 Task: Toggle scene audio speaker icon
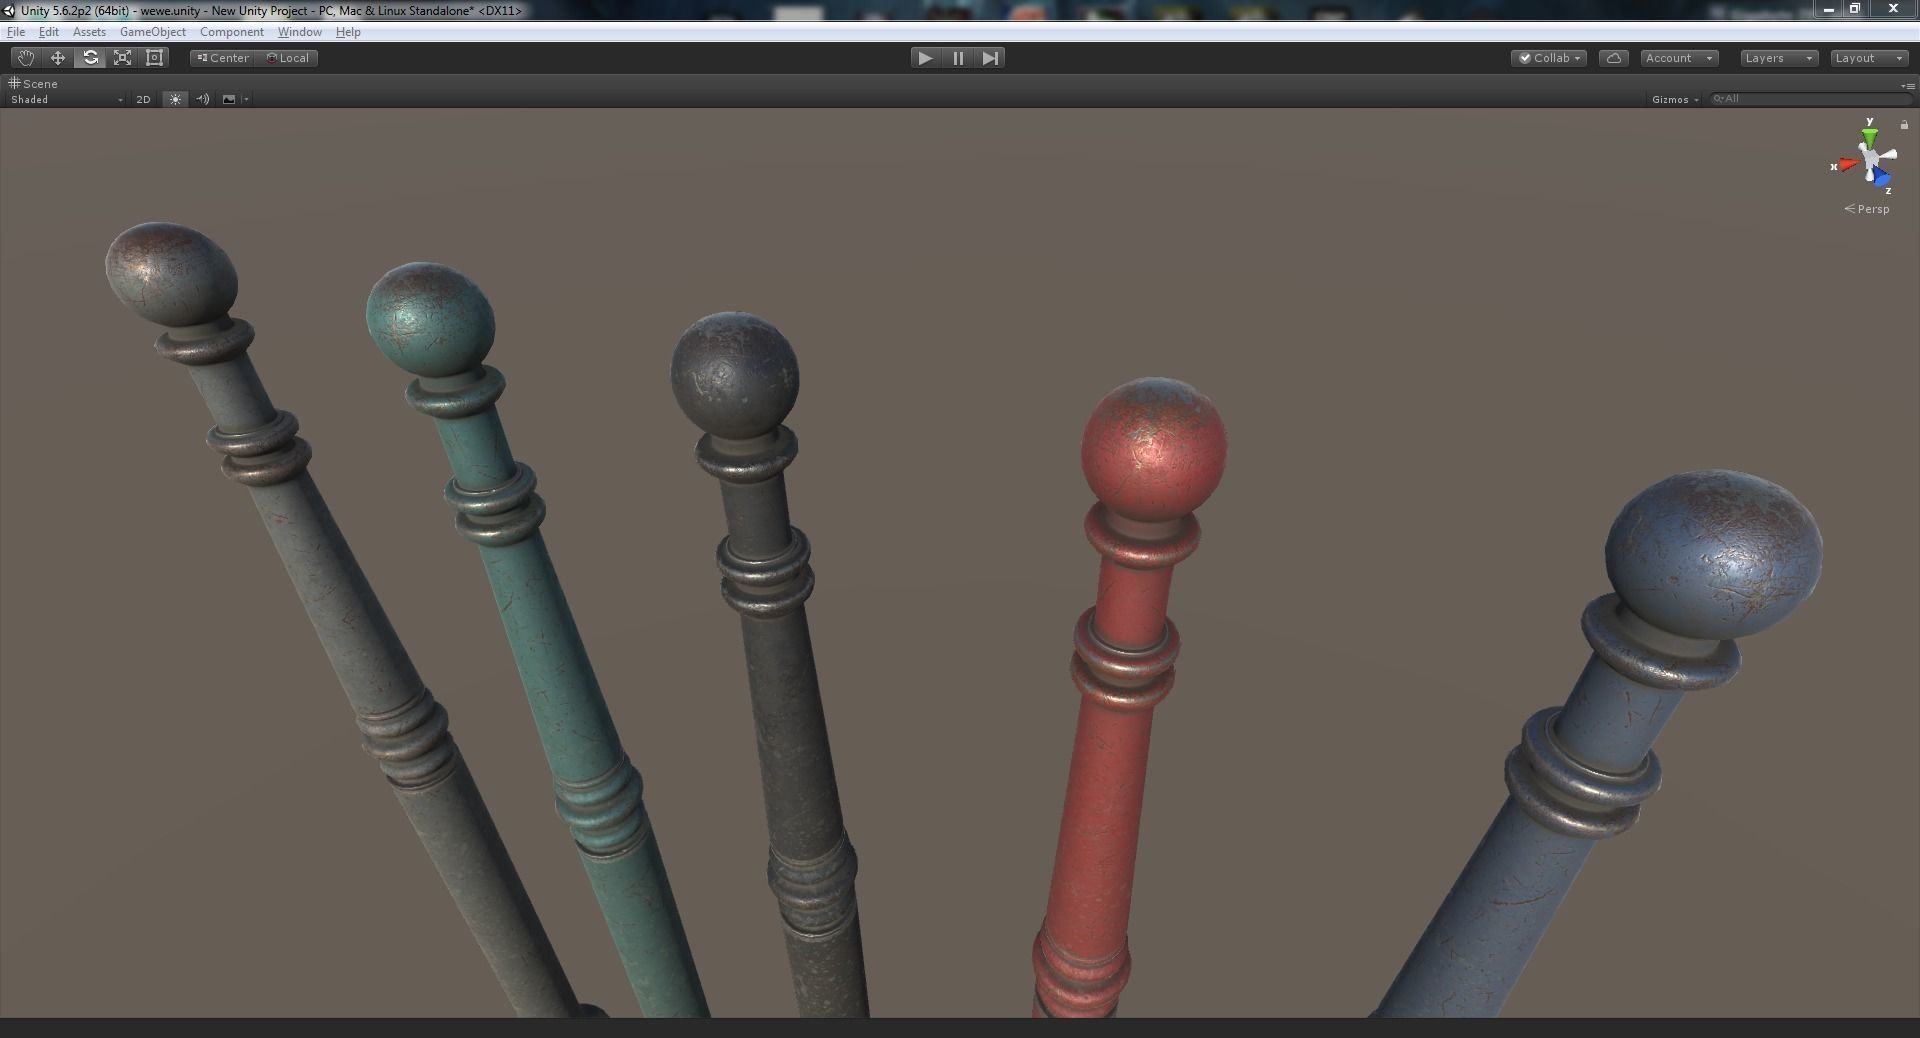(x=203, y=99)
